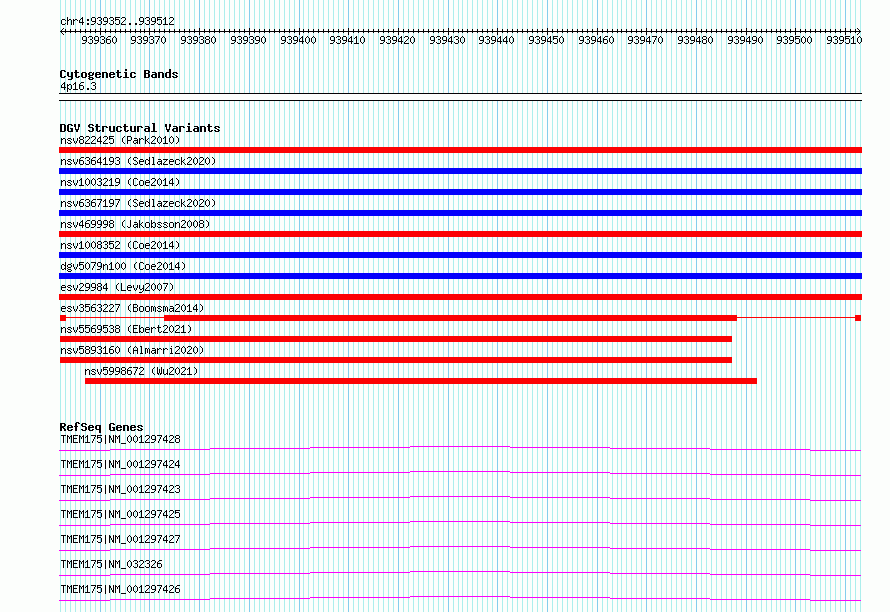Open transcript TMEM175|NM_001297423
Screen dimensions: 890x612
120,489
